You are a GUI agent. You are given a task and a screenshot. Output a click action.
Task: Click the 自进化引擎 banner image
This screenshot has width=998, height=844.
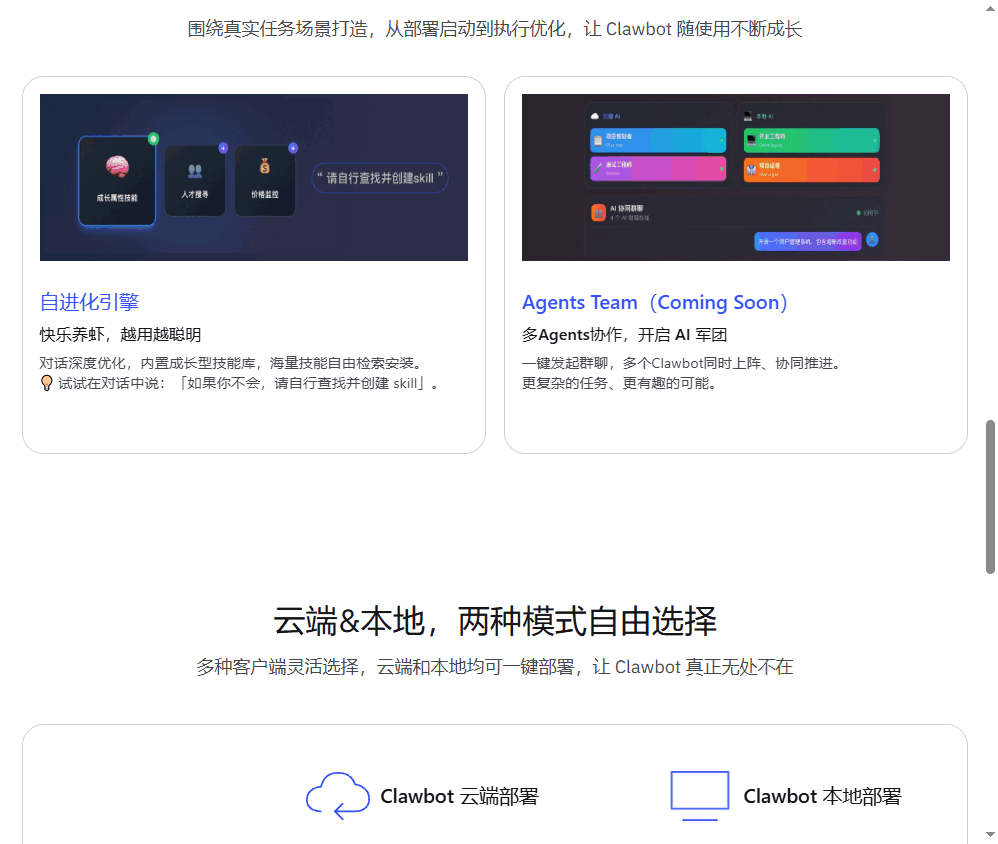pyautogui.click(x=253, y=177)
